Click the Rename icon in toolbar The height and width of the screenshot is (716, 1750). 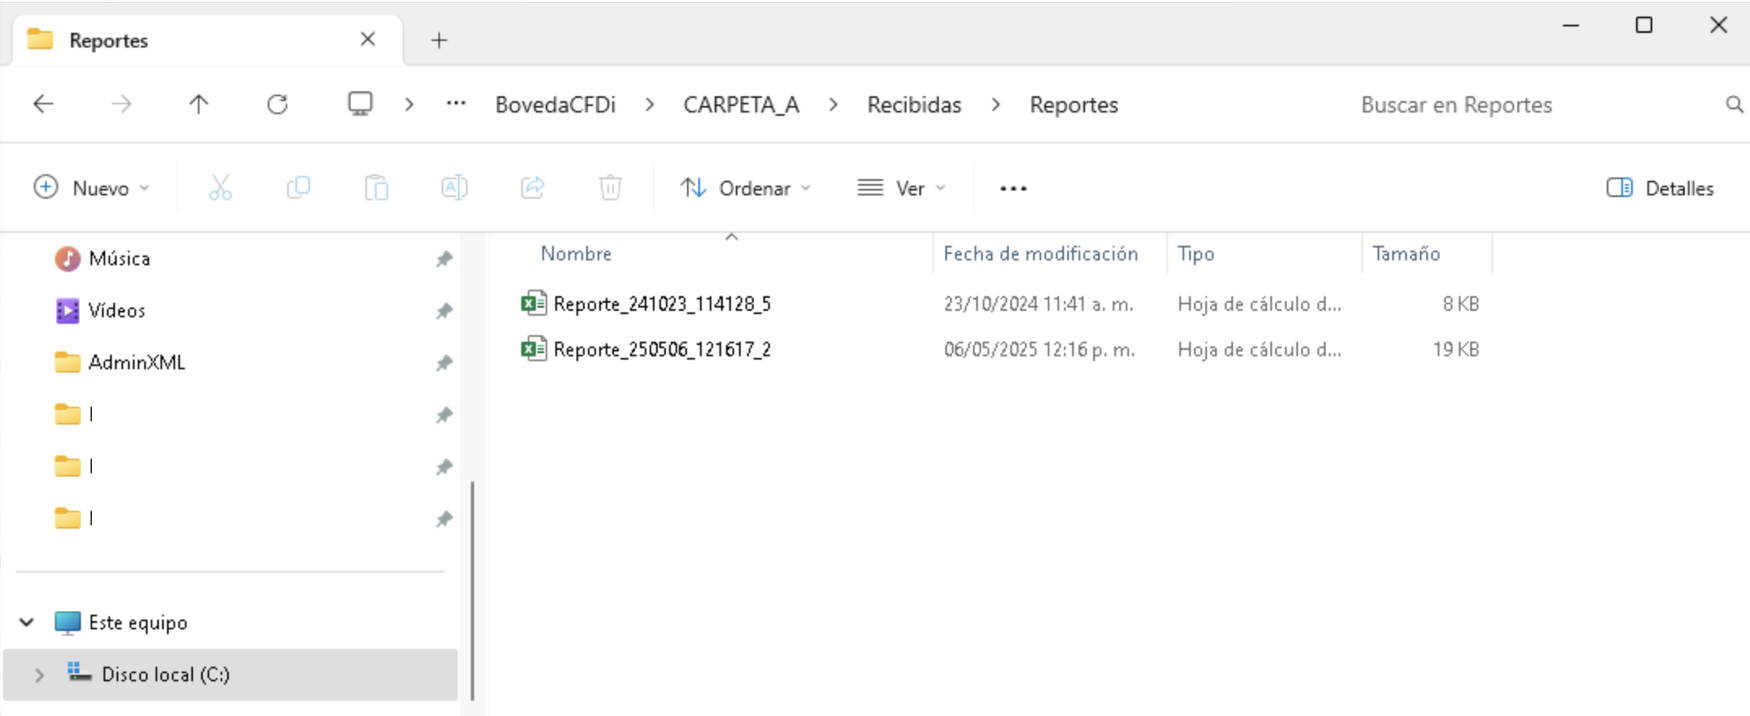(454, 188)
